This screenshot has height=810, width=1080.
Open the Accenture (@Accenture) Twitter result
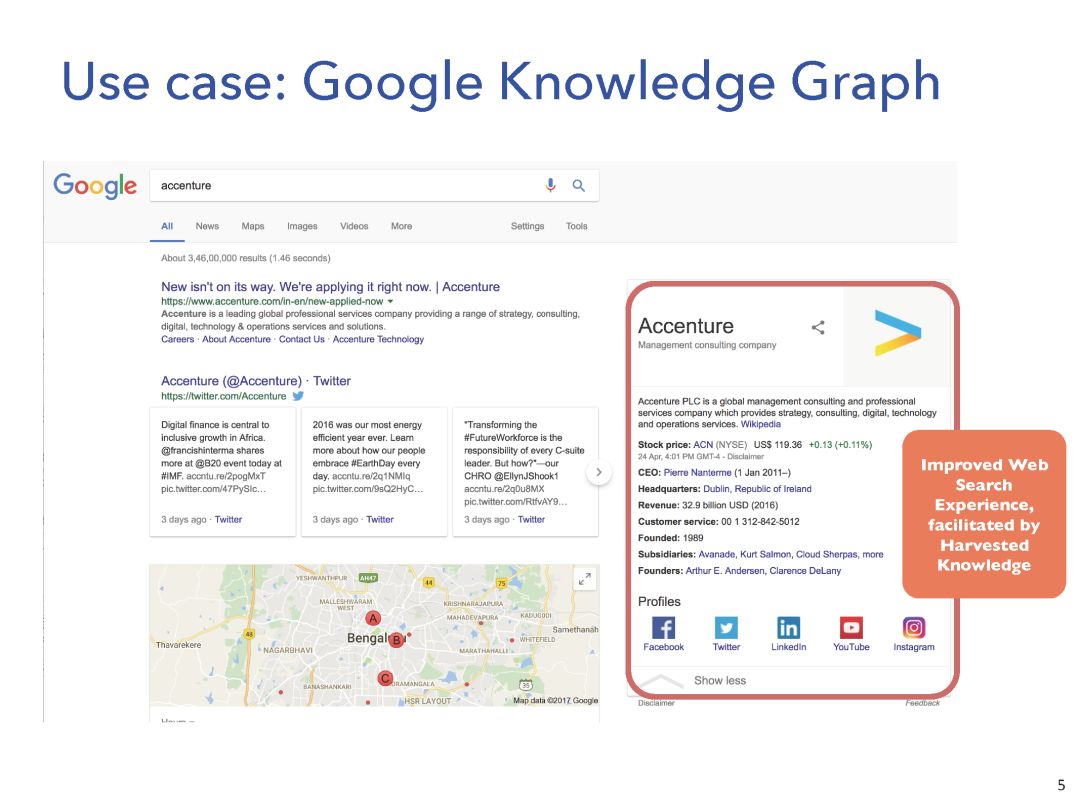256,381
